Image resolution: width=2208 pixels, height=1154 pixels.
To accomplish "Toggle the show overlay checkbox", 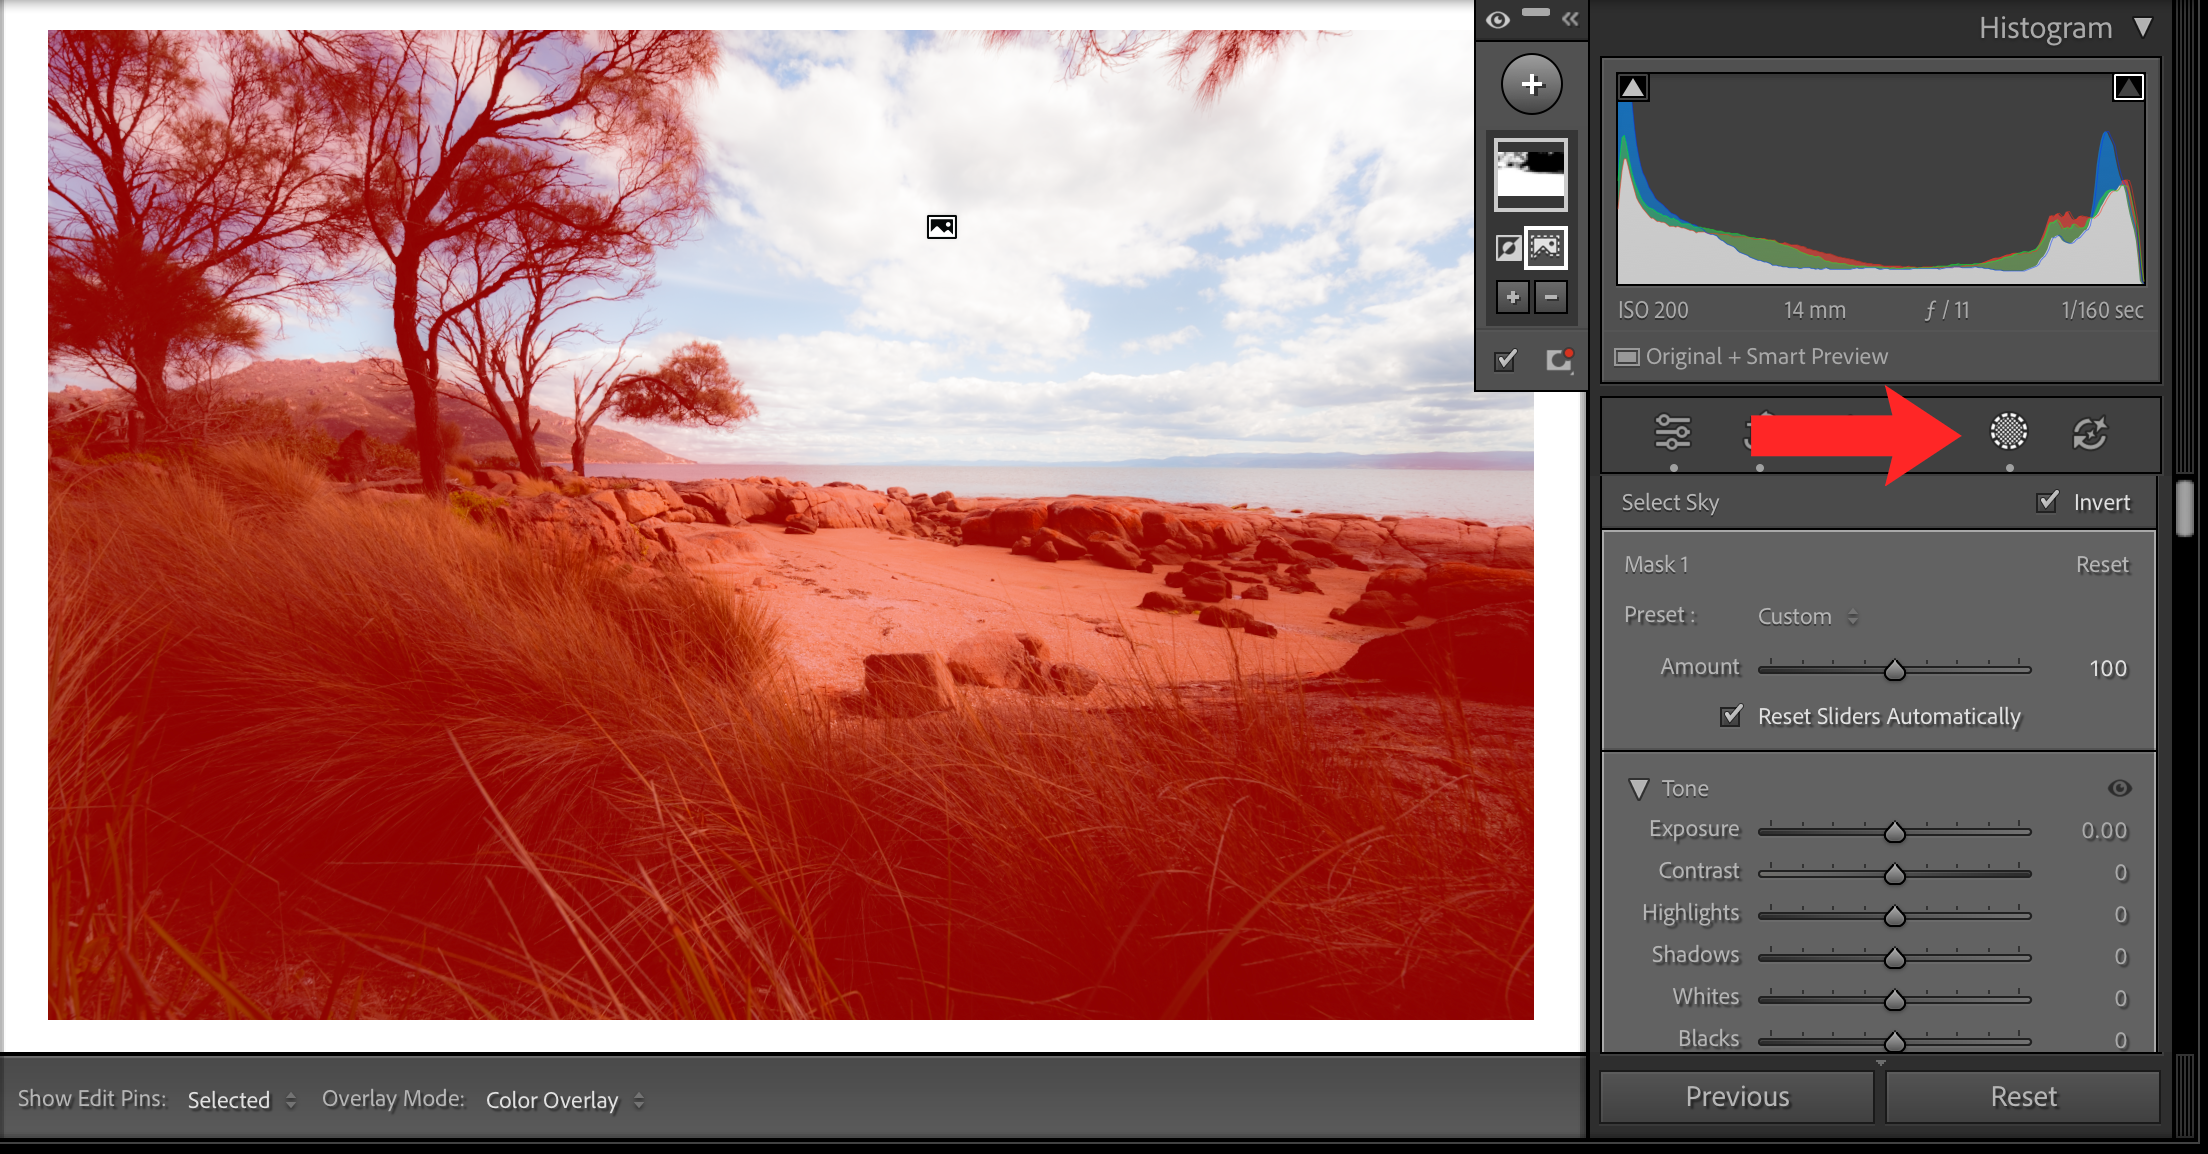I will point(1506,360).
